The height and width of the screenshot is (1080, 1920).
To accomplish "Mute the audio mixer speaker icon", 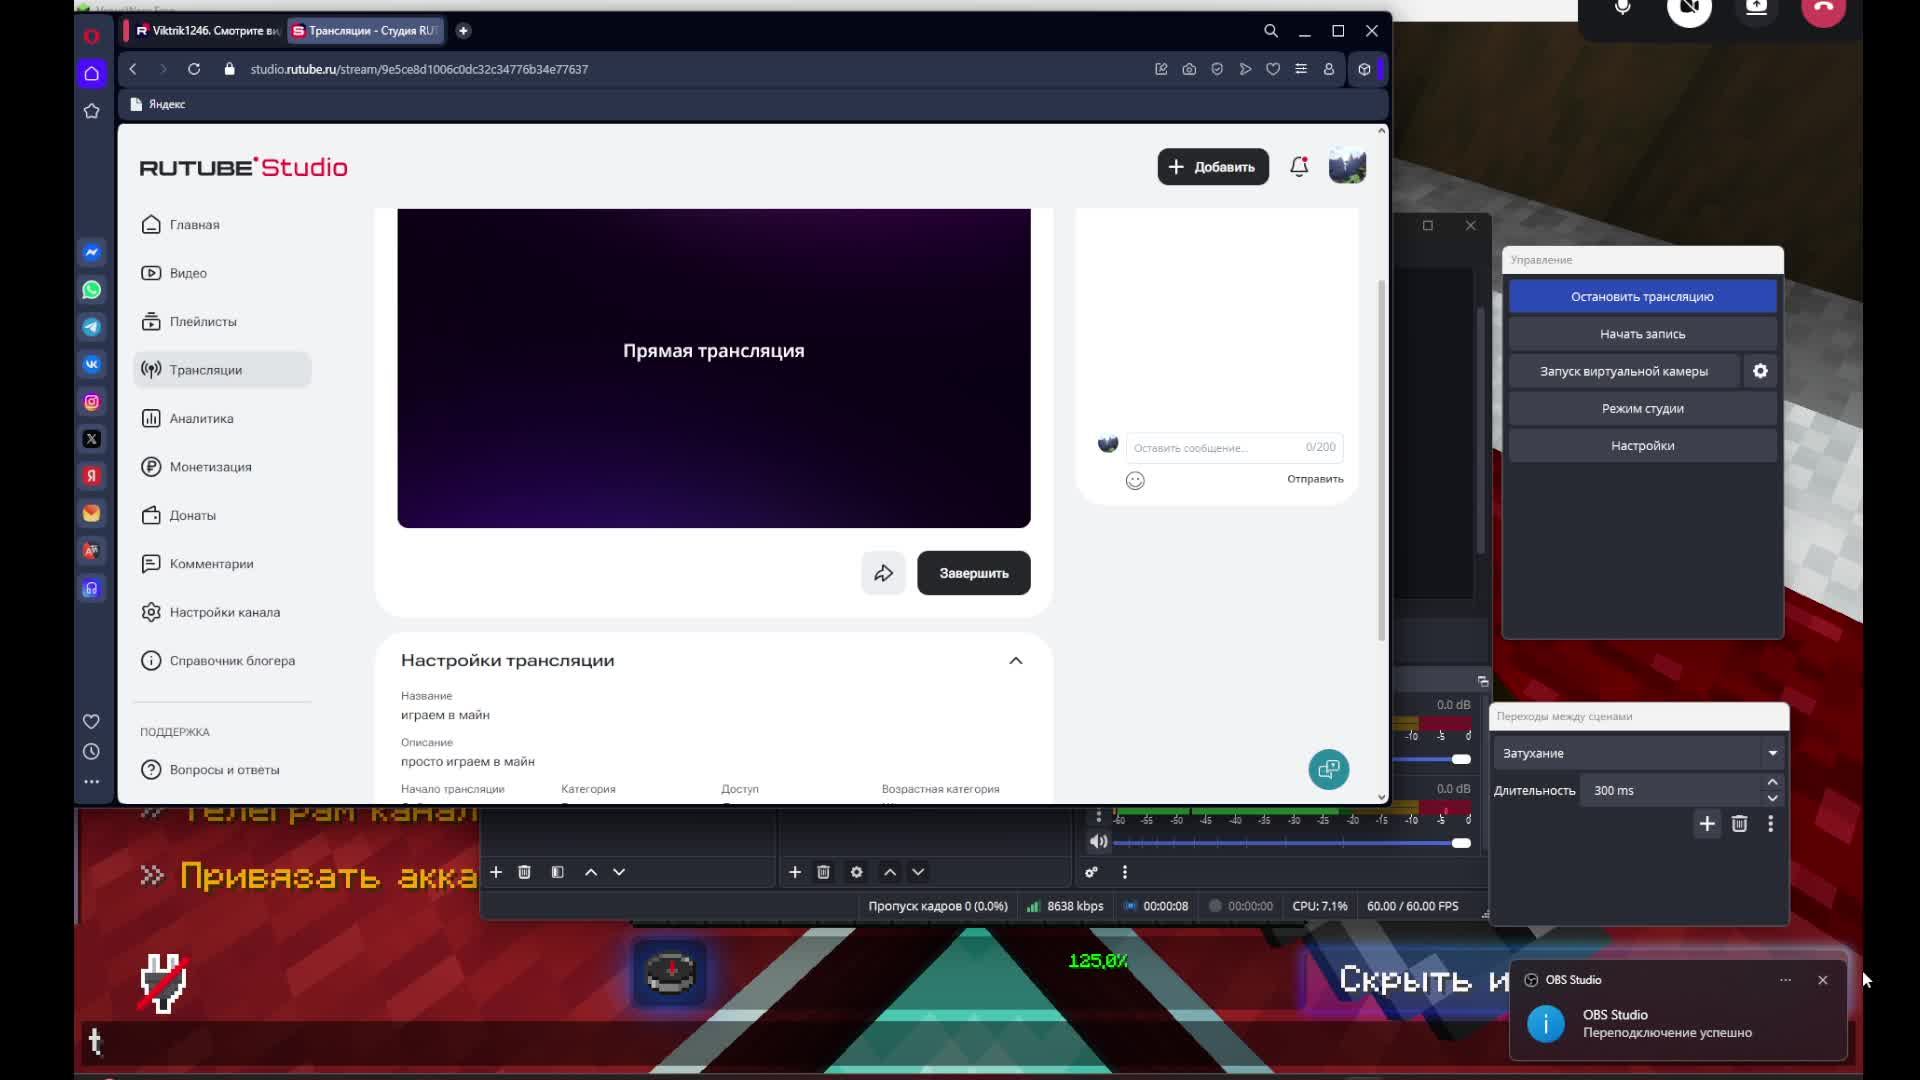I will [x=1098, y=842].
